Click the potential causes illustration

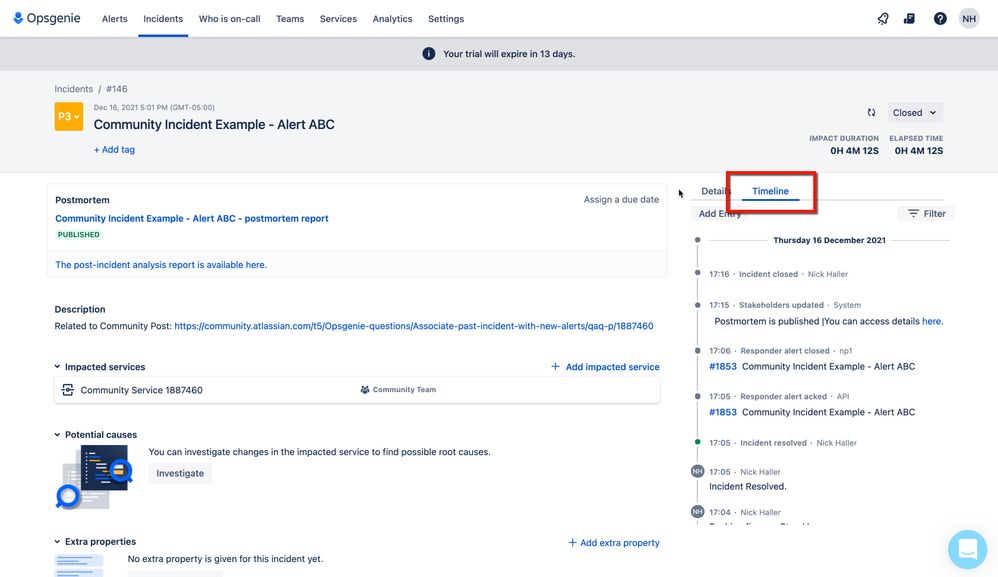click(94, 476)
